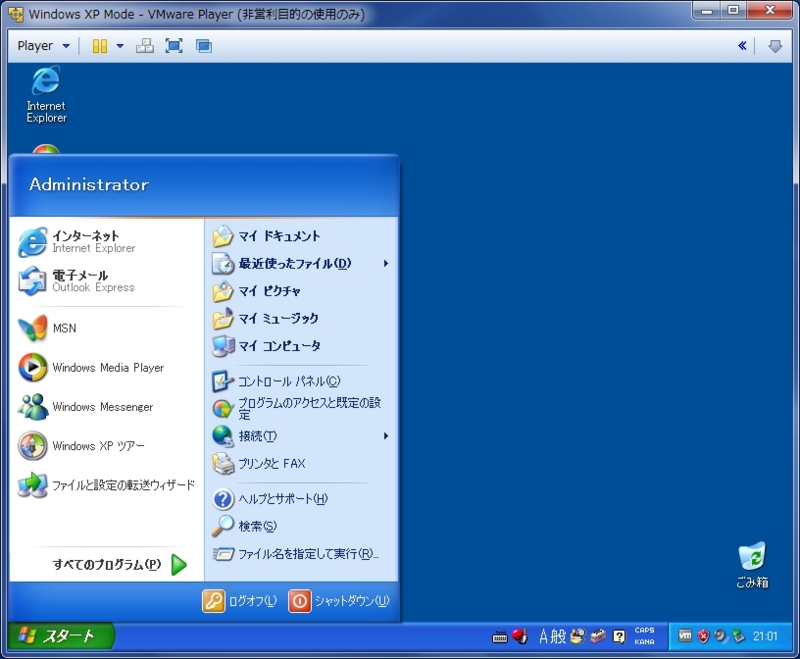The image size is (800, 659).
Task: Click the ログオフ button
Action: (244, 602)
